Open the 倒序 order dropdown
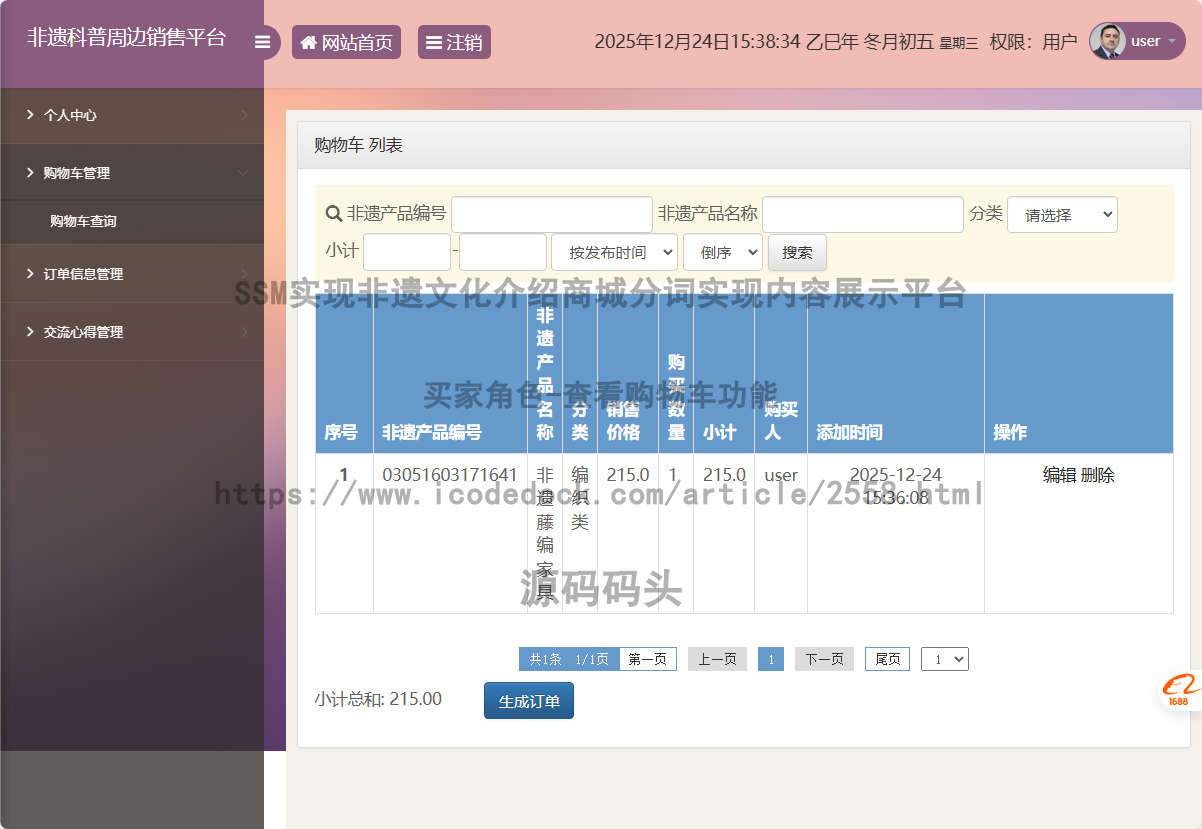Screen dimensions: 1202x829 coord(723,253)
